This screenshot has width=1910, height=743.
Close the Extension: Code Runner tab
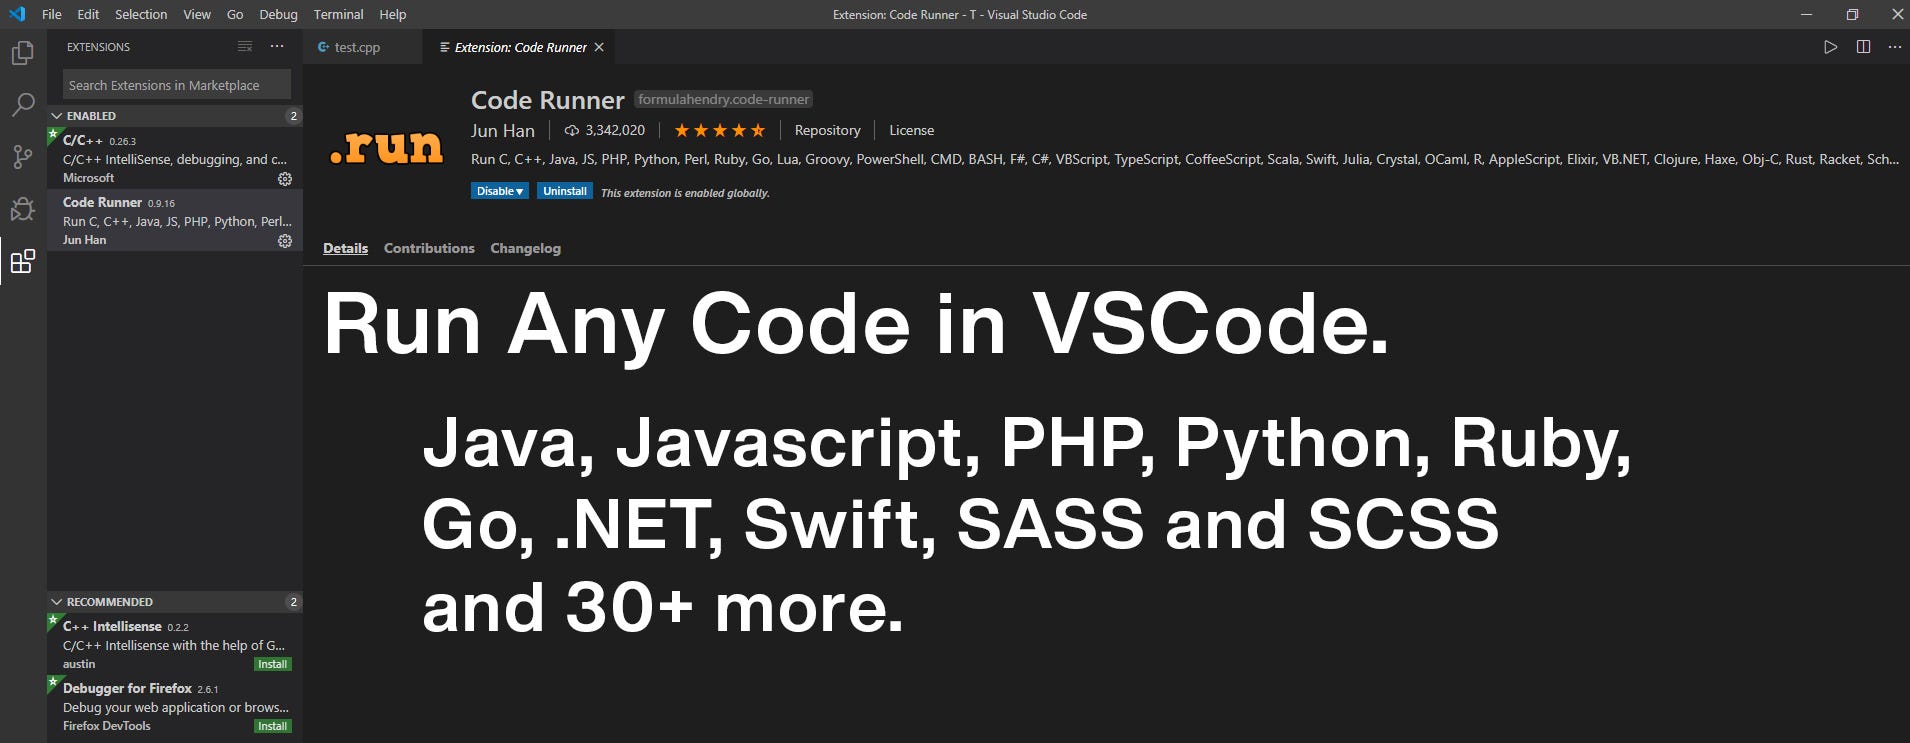pyautogui.click(x=599, y=47)
